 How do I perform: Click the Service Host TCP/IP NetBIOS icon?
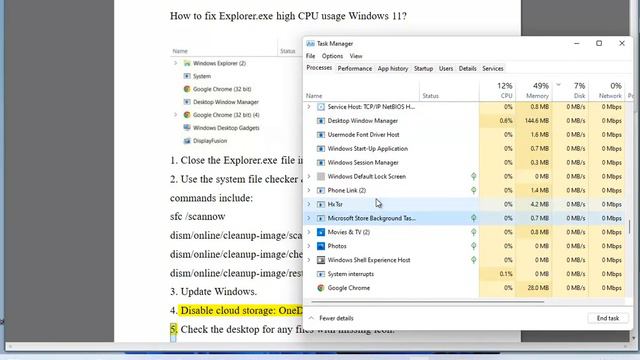point(321,107)
